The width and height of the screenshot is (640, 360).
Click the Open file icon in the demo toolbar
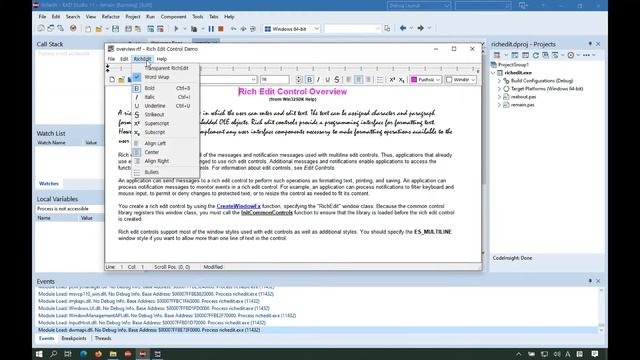(x=121, y=80)
